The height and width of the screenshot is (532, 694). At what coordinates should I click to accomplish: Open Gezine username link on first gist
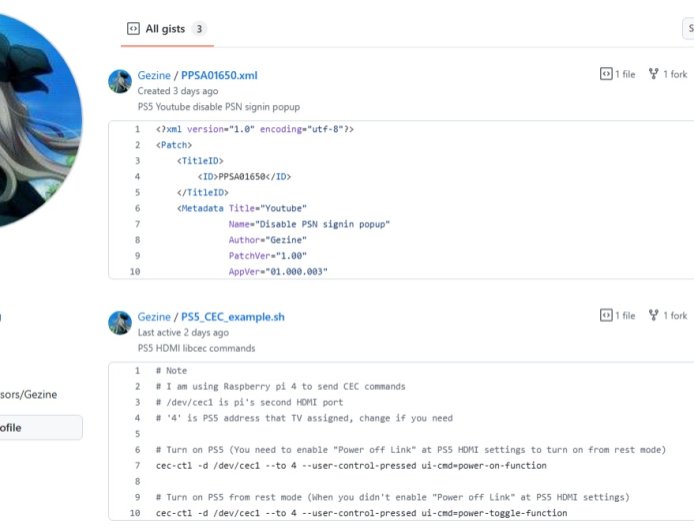[x=154, y=75]
